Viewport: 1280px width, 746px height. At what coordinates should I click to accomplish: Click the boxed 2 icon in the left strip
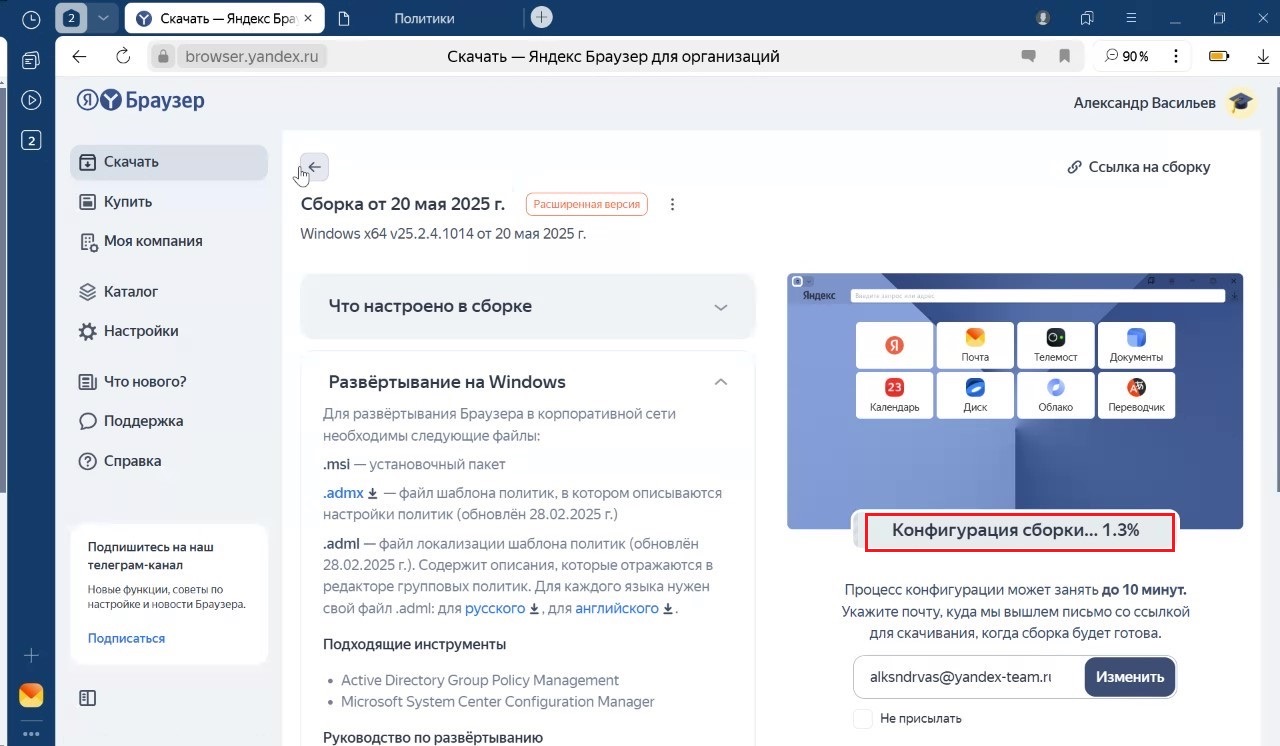click(31, 140)
